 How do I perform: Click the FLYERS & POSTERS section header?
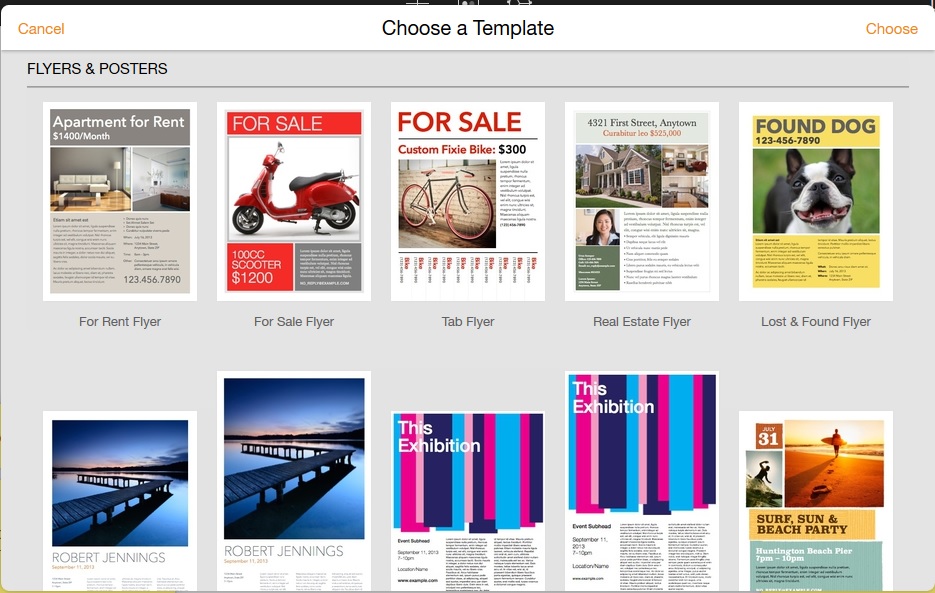[97, 69]
